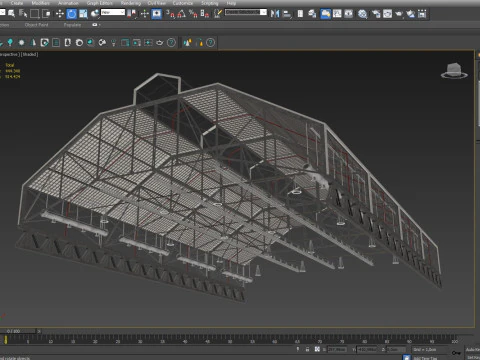Toggle Angle Snap on the toolbar
The height and width of the screenshot is (360, 480).
[182, 14]
